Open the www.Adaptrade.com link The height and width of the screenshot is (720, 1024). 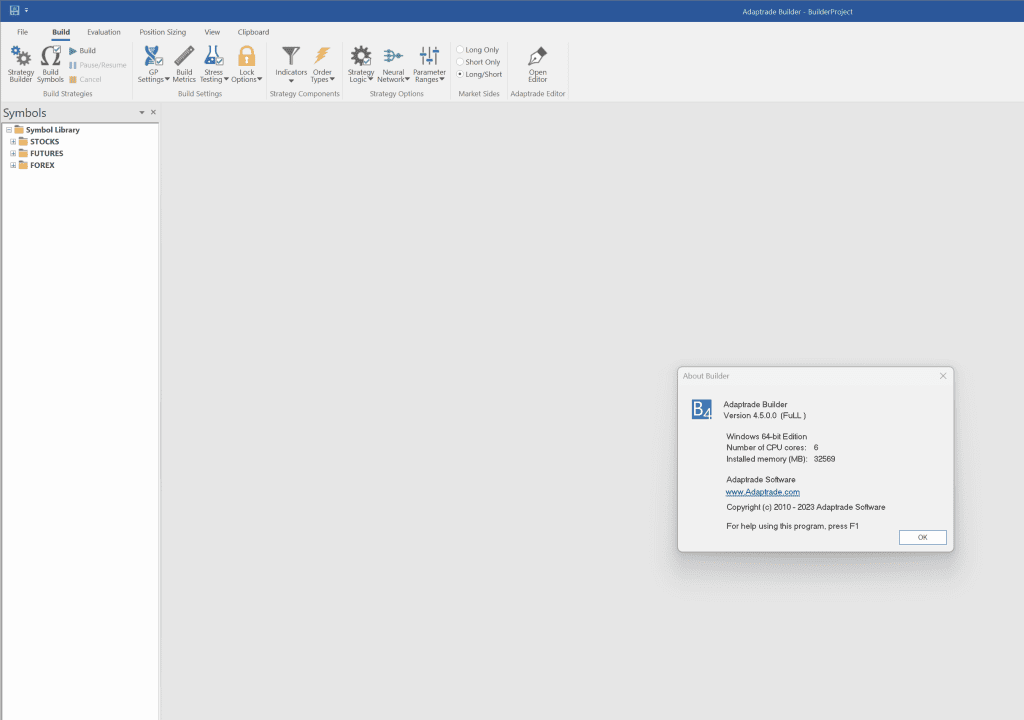[762, 492]
